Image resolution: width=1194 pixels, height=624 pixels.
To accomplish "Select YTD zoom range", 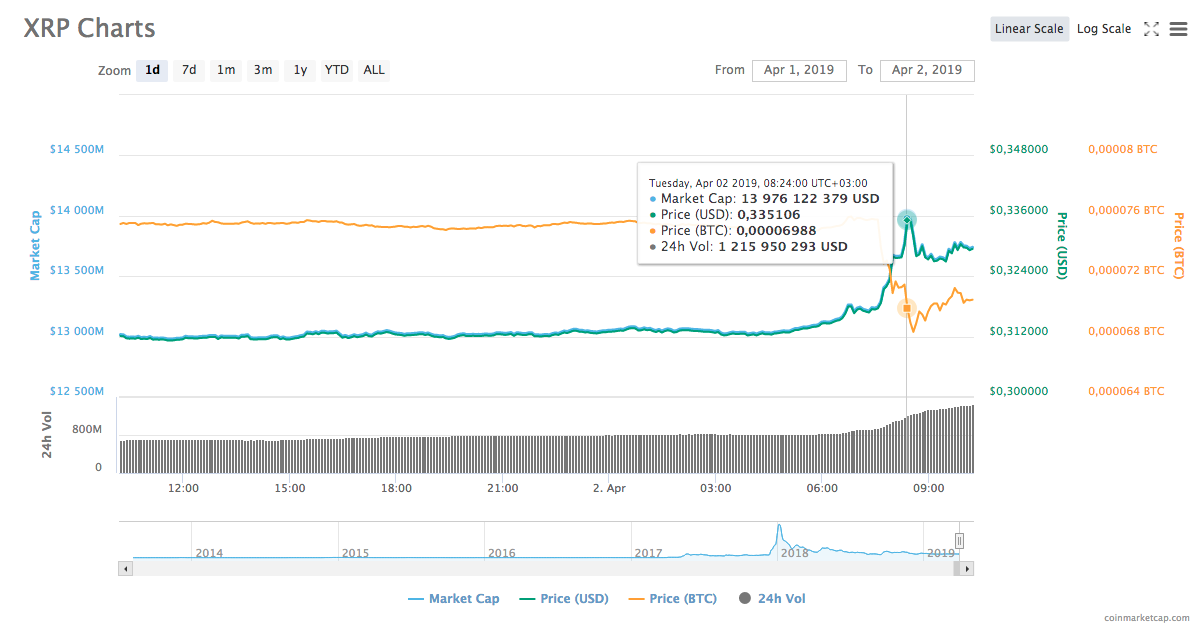I will [x=337, y=70].
